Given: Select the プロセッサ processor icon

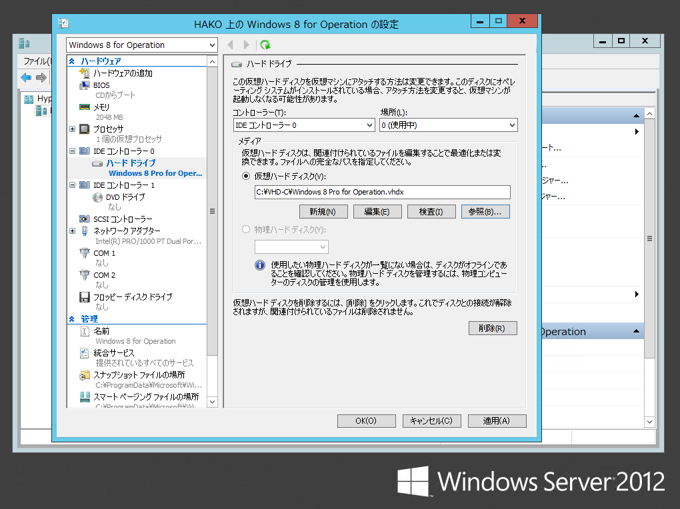Looking at the screenshot, I should [85, 129].
